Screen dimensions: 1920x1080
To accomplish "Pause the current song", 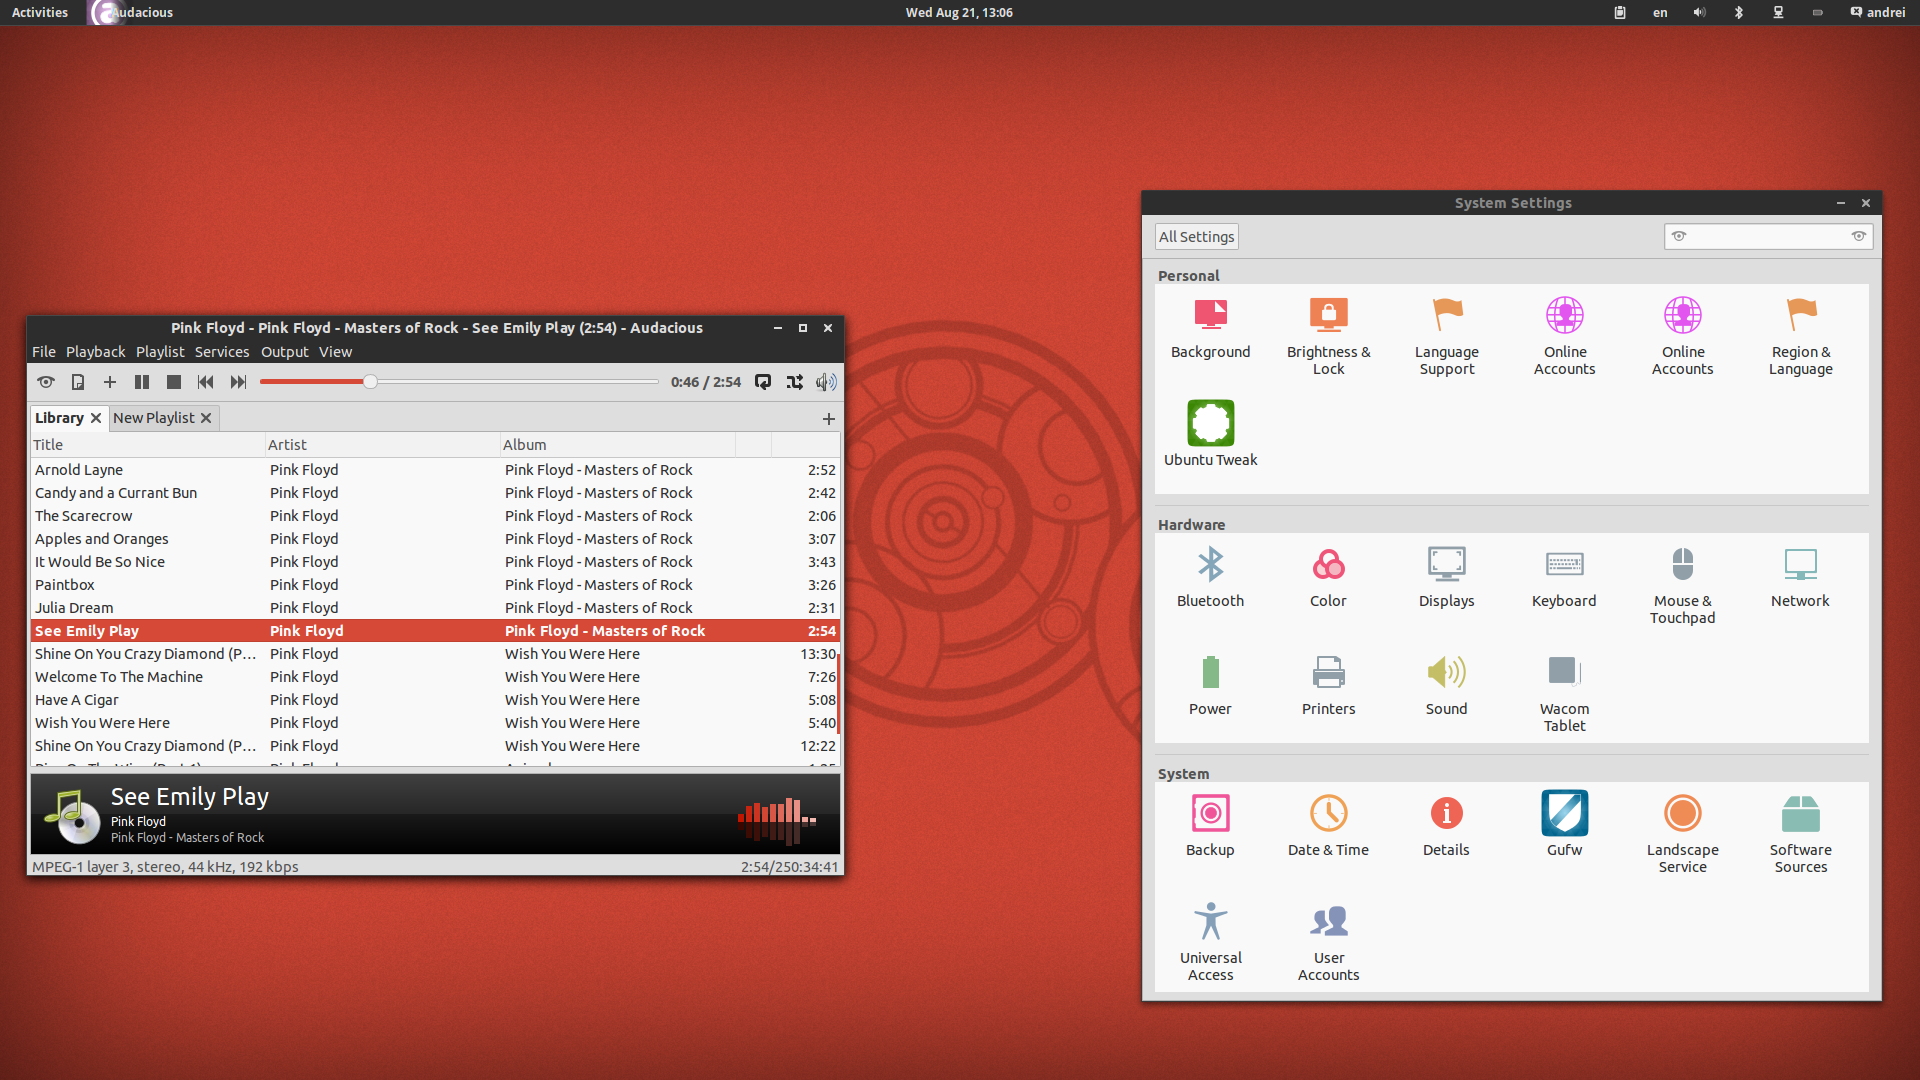I will coord(142,382).
